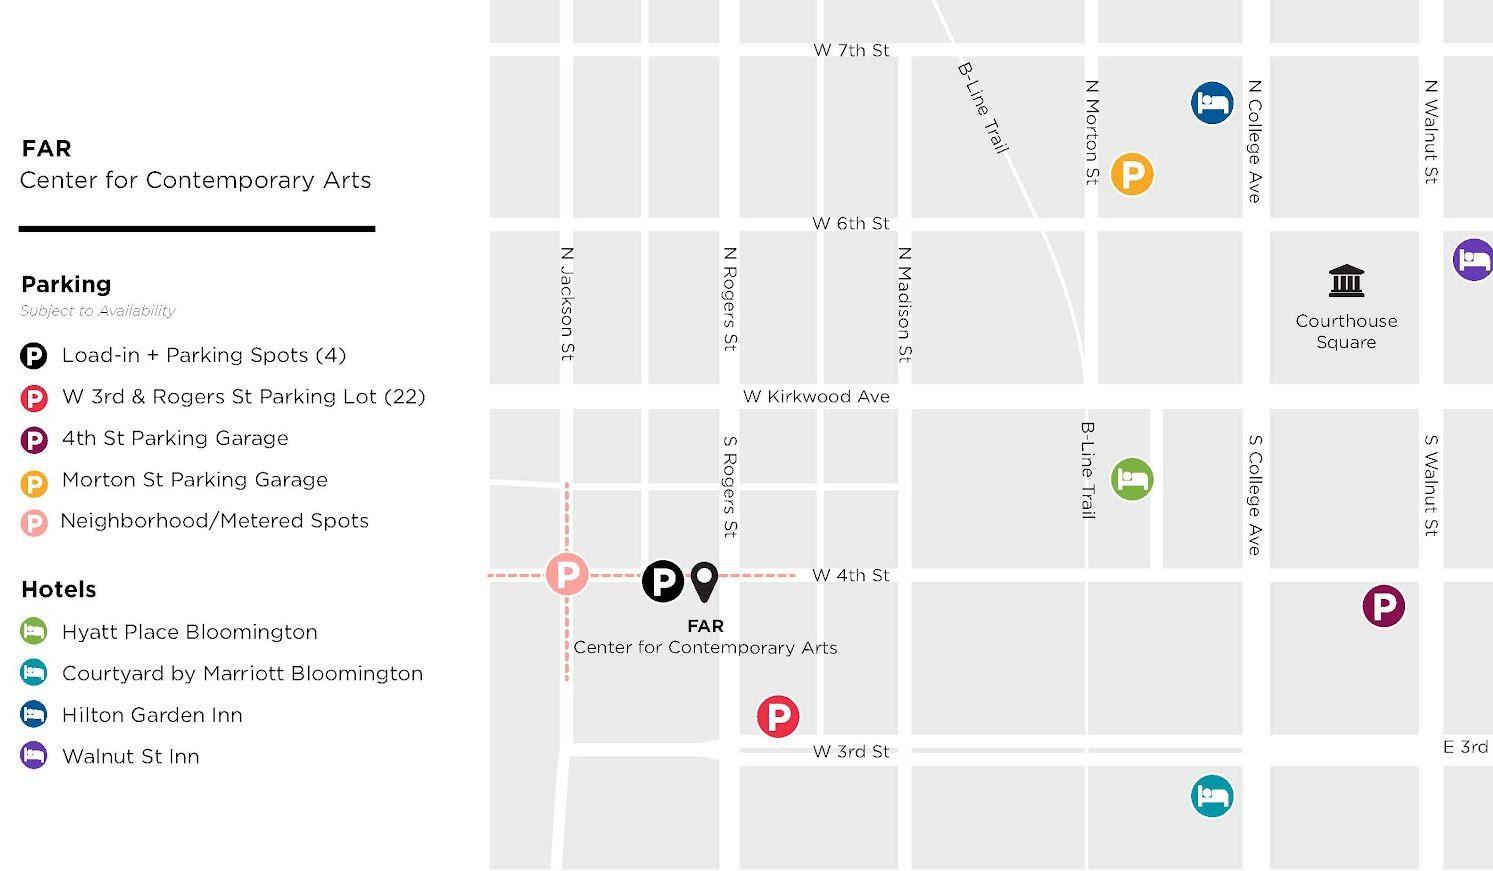The image size is (1493, 871).
Task: Select the Walnut St Inn legend text
Action: [131, 756]
